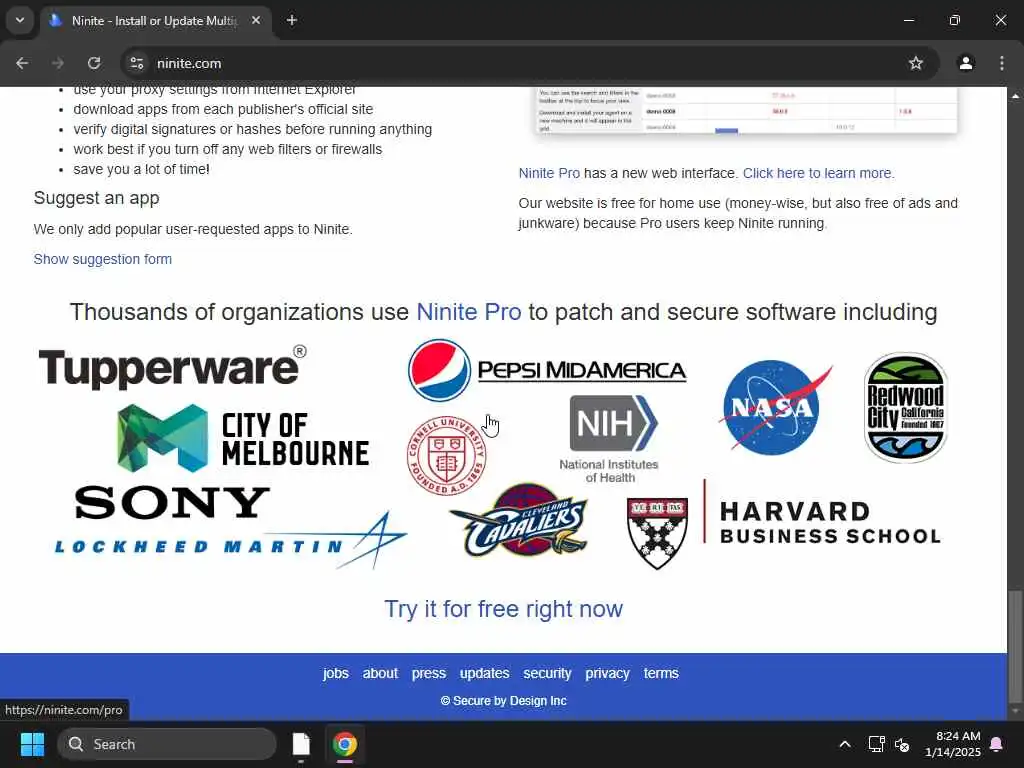
Task: Open a new tab with the plus button
Action: pyautogui.click(x=292, y=20)
